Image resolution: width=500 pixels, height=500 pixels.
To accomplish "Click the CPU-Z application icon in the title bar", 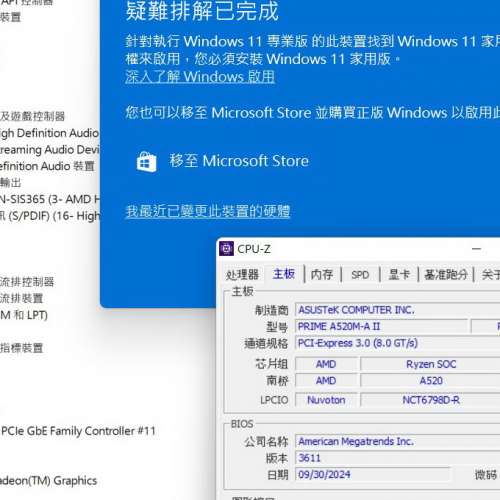I will (226, 249).
